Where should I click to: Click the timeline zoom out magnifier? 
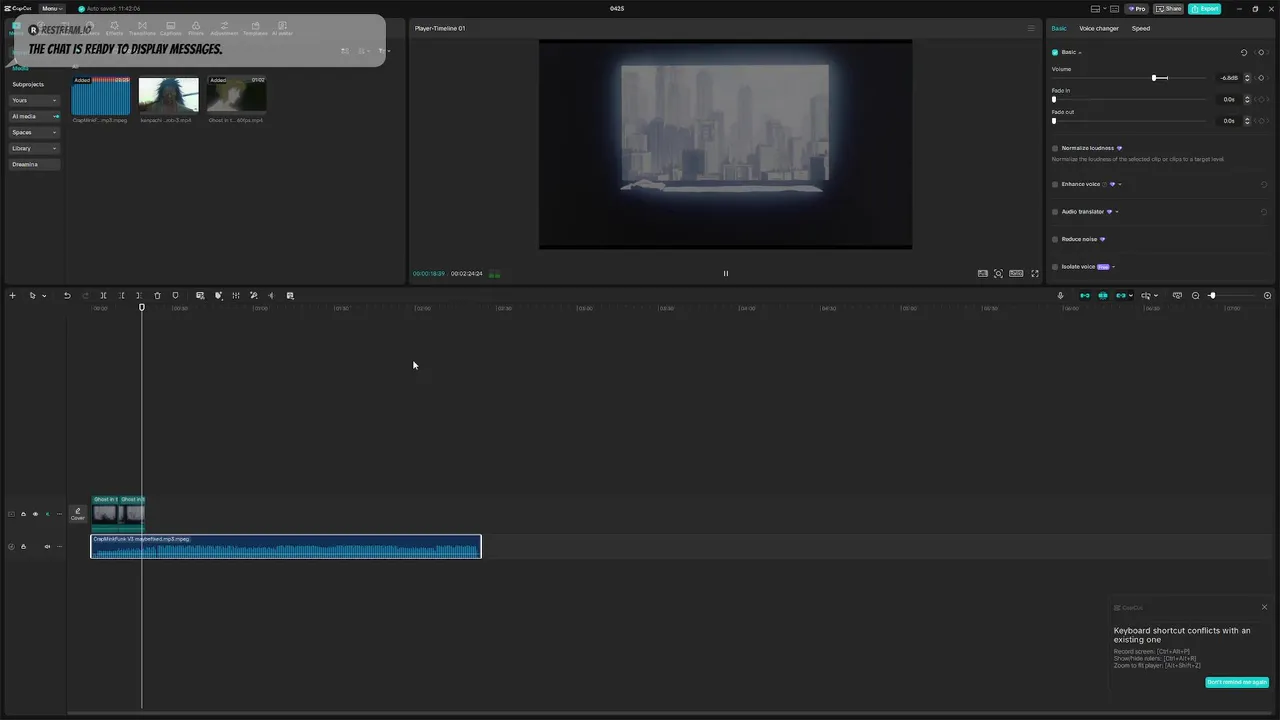coord(1195,295)
